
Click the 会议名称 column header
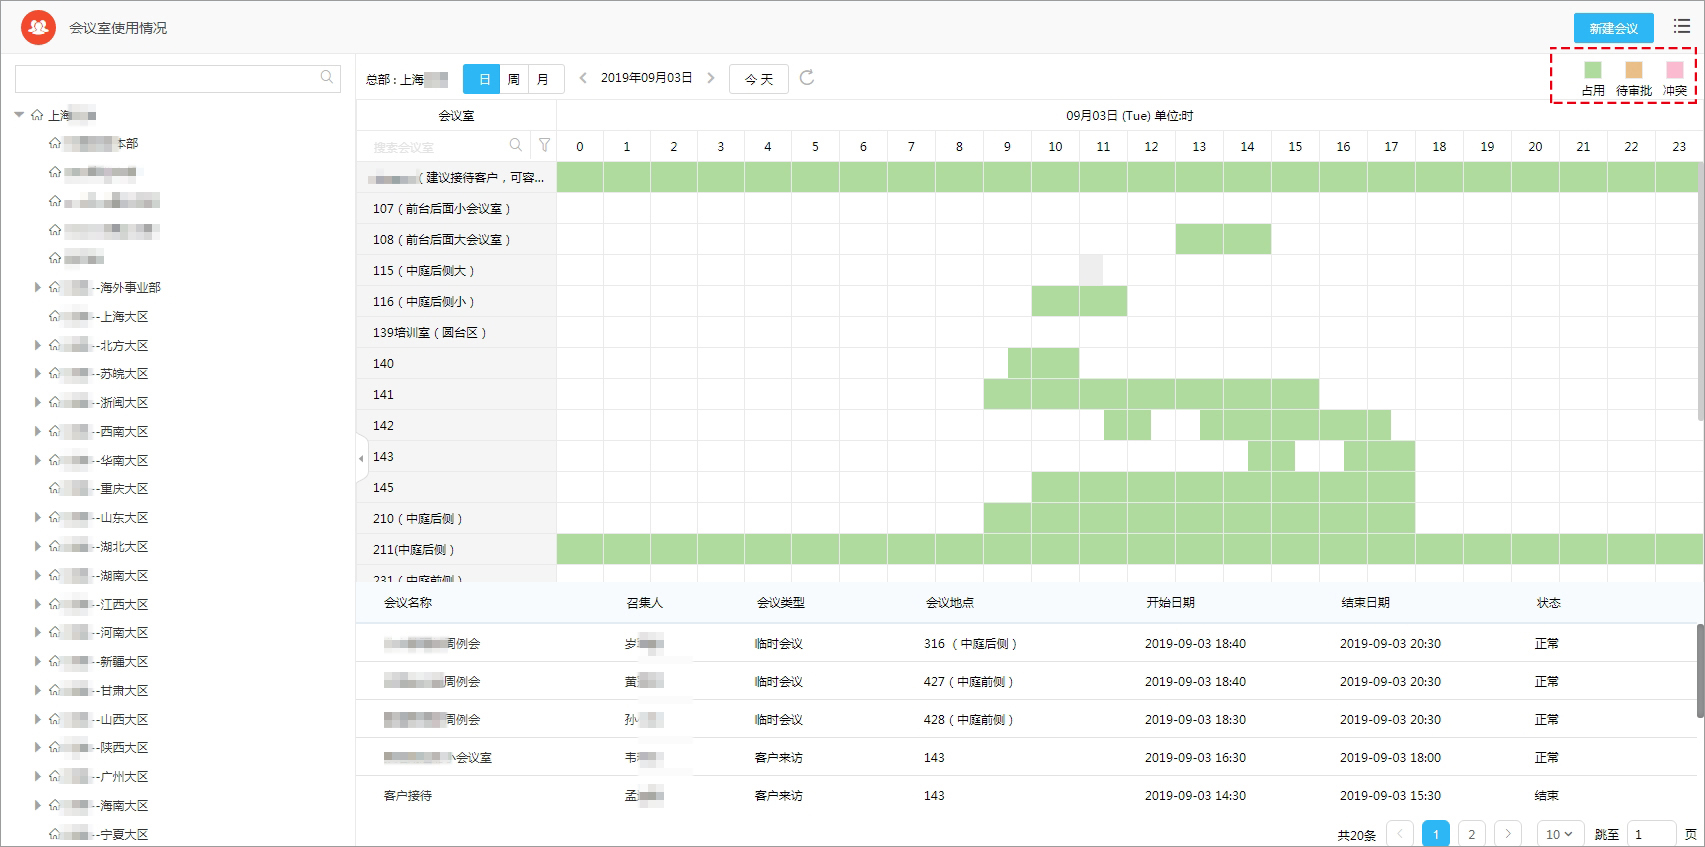click(x=408, y=602)
